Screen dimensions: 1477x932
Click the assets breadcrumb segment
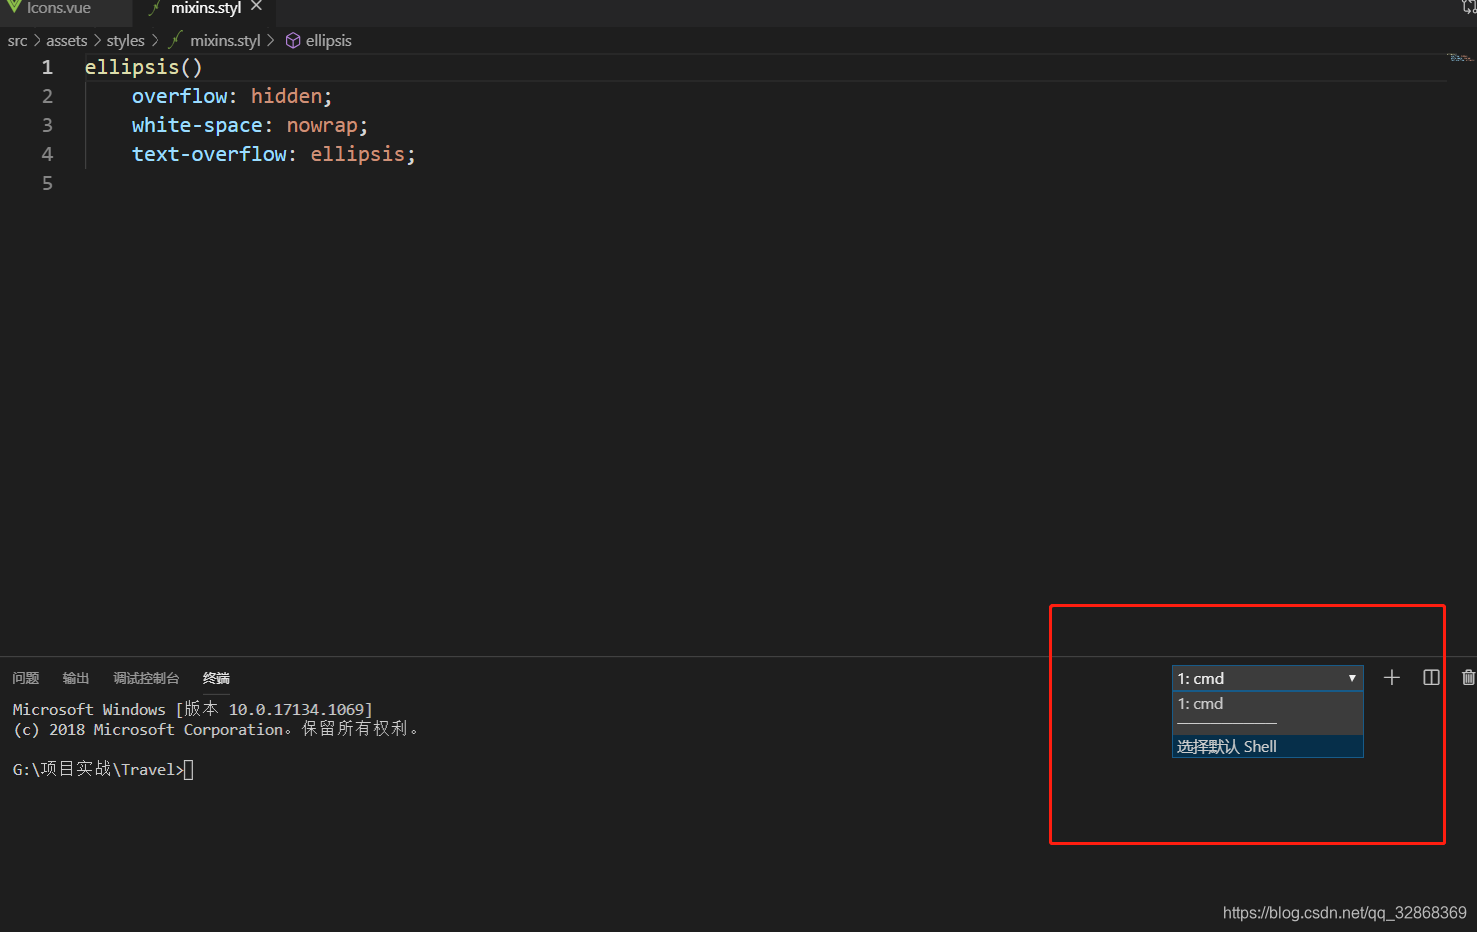[67, 41]
